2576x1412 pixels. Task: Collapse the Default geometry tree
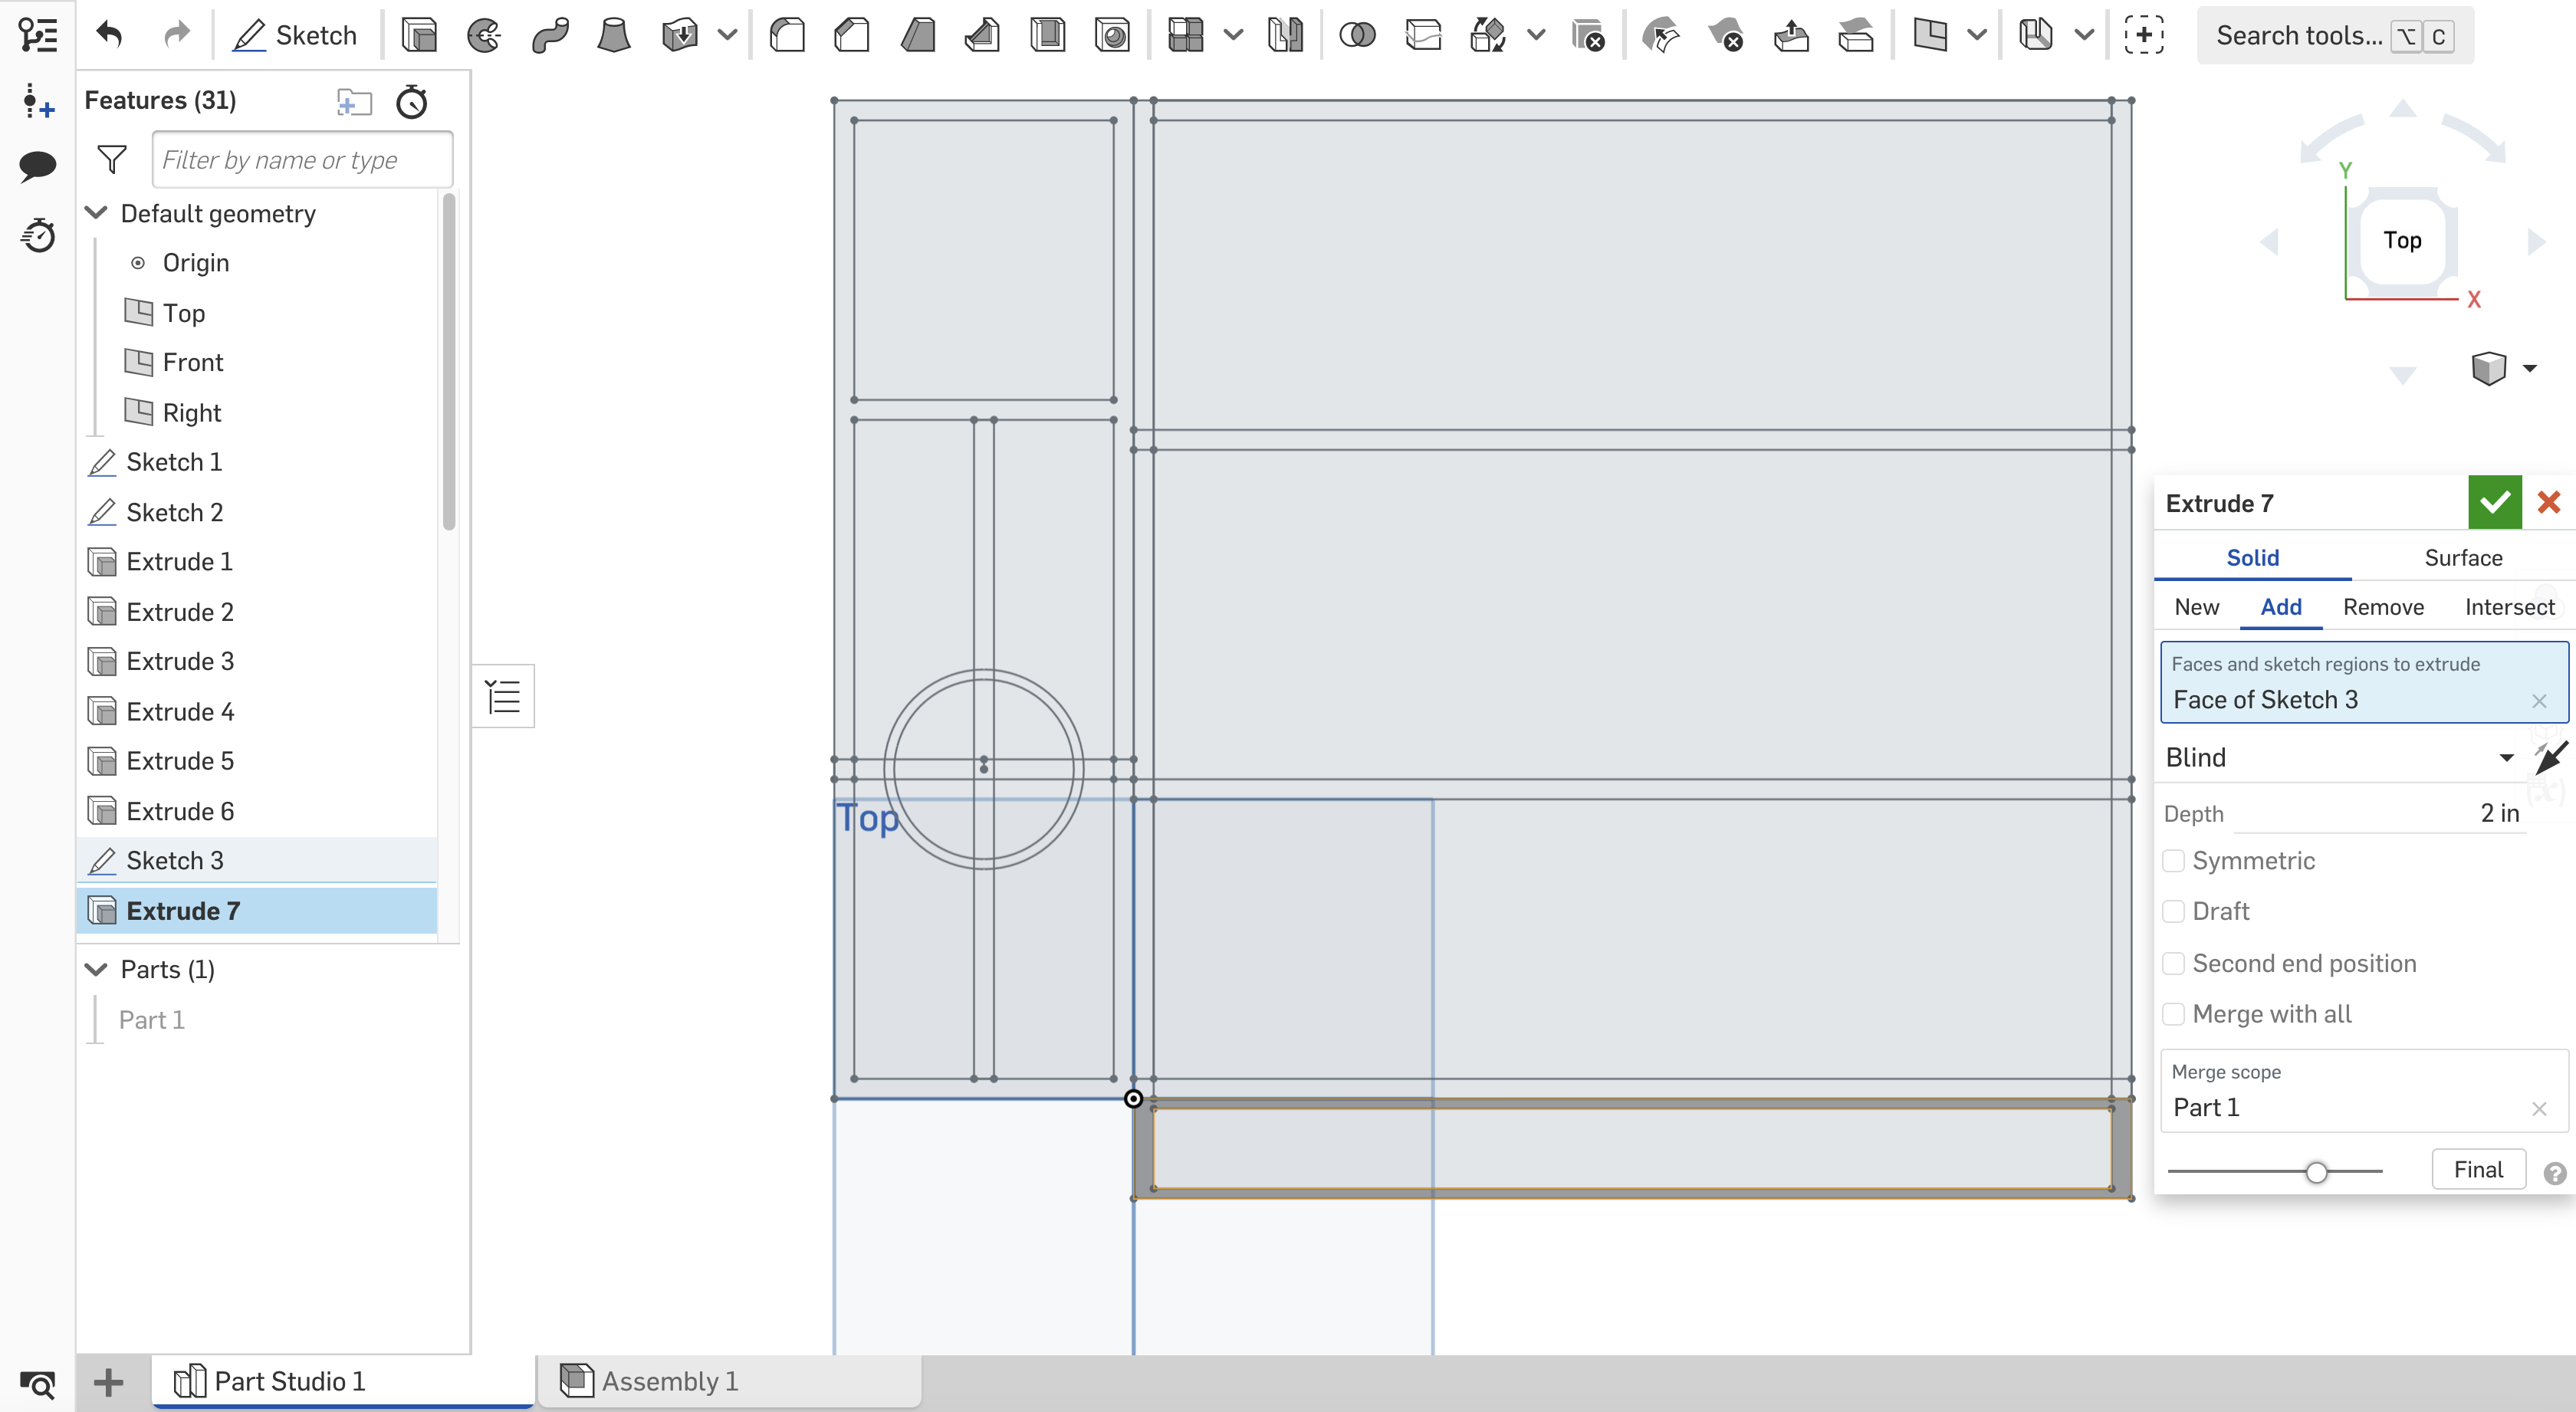(x=96, y=212)
